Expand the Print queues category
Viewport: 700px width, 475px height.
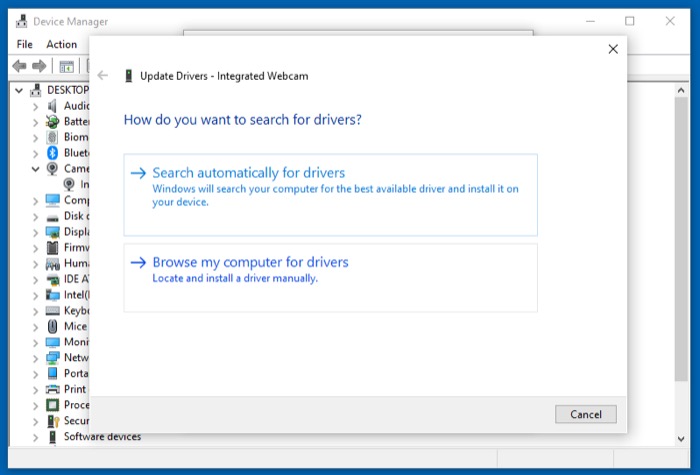coord(35,390)
